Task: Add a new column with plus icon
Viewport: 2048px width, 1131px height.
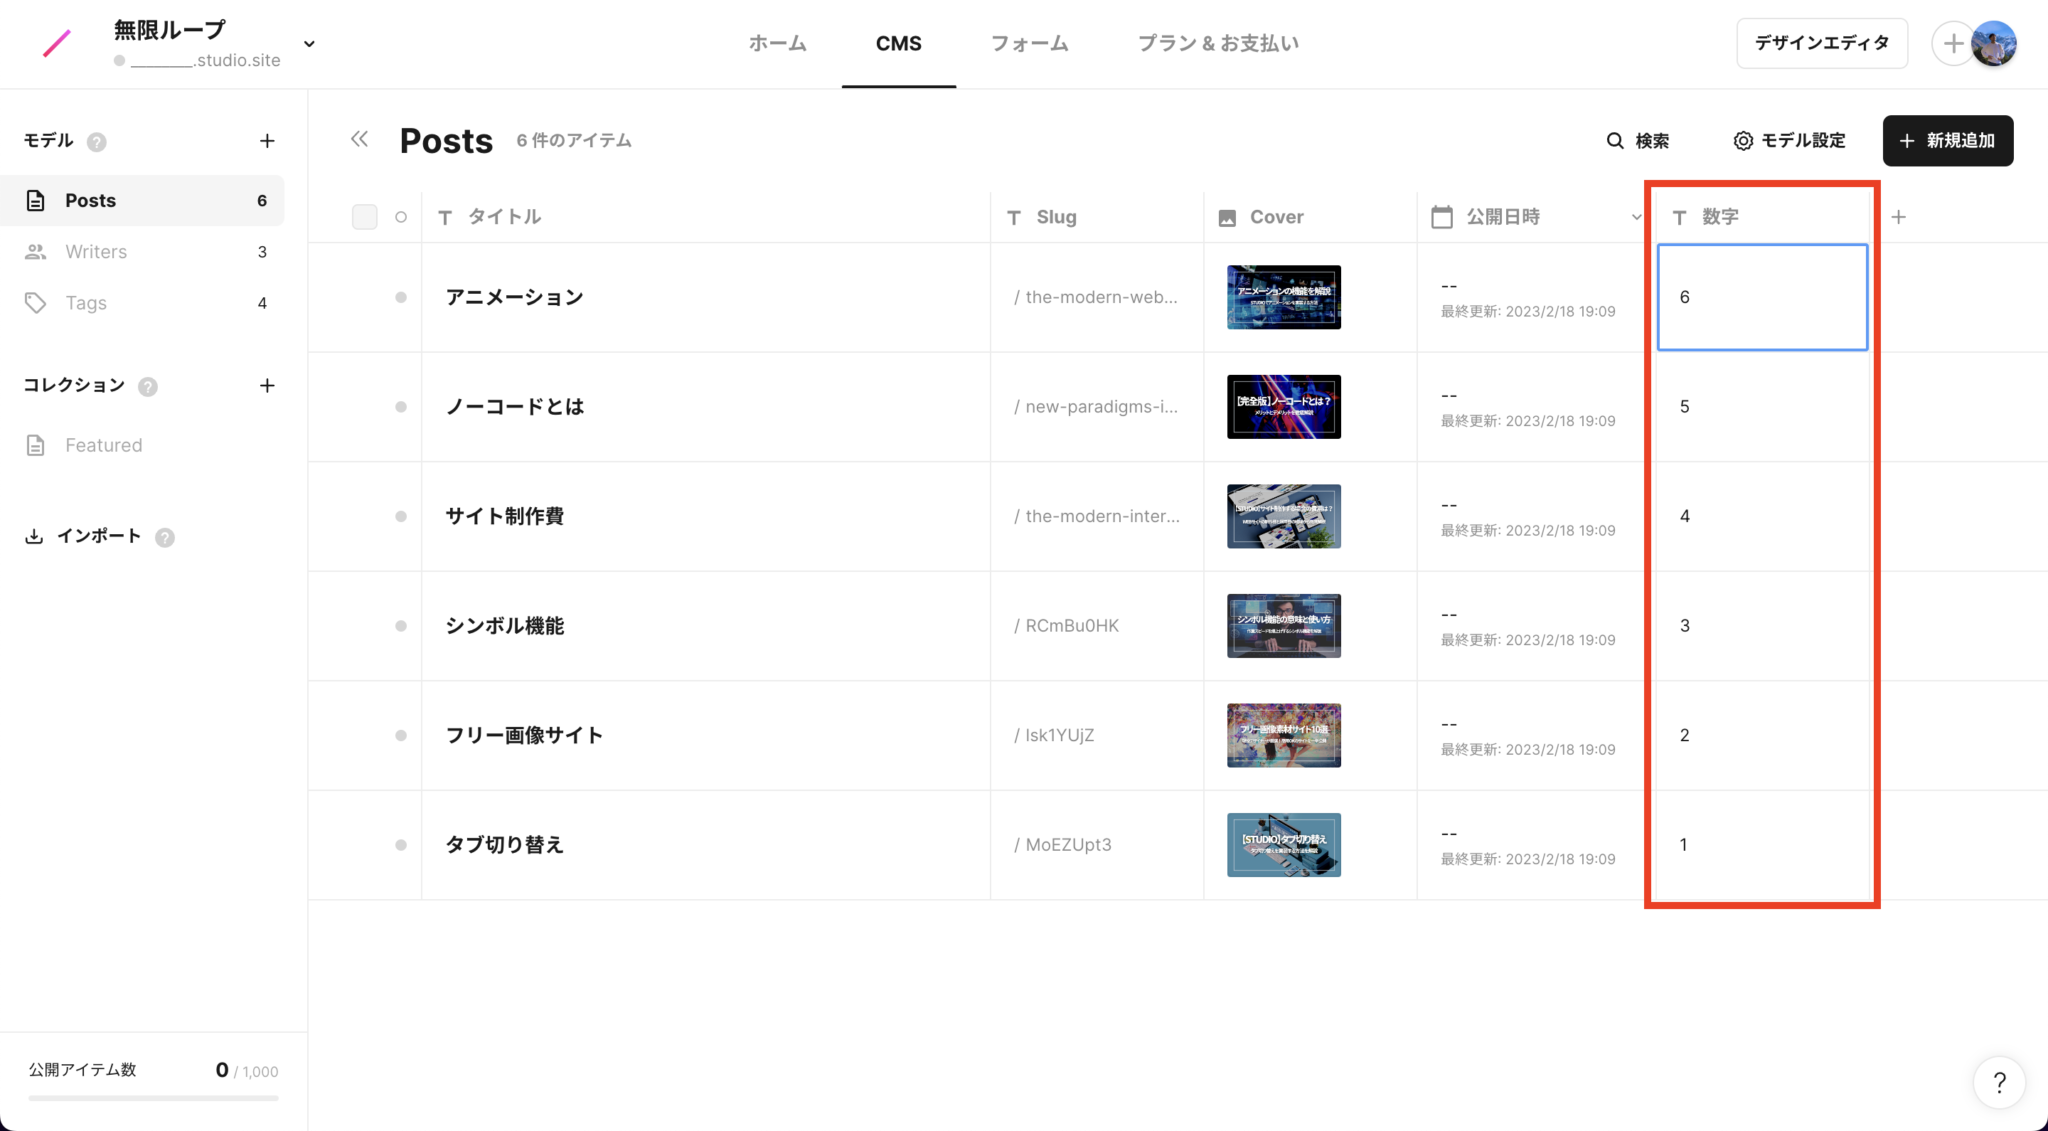Action: click(1898, 217)
